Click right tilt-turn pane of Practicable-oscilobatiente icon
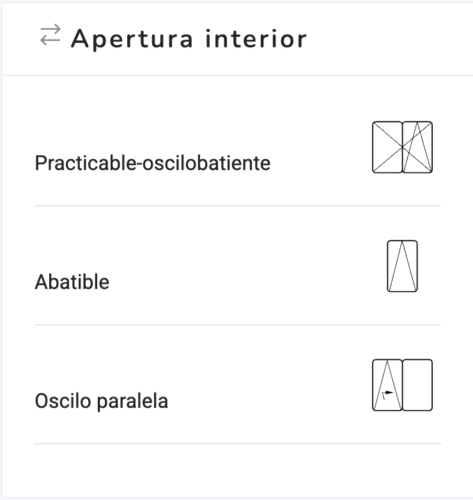Image resolution: width=473 pixels, height=500 pixels. coord(418,147)
